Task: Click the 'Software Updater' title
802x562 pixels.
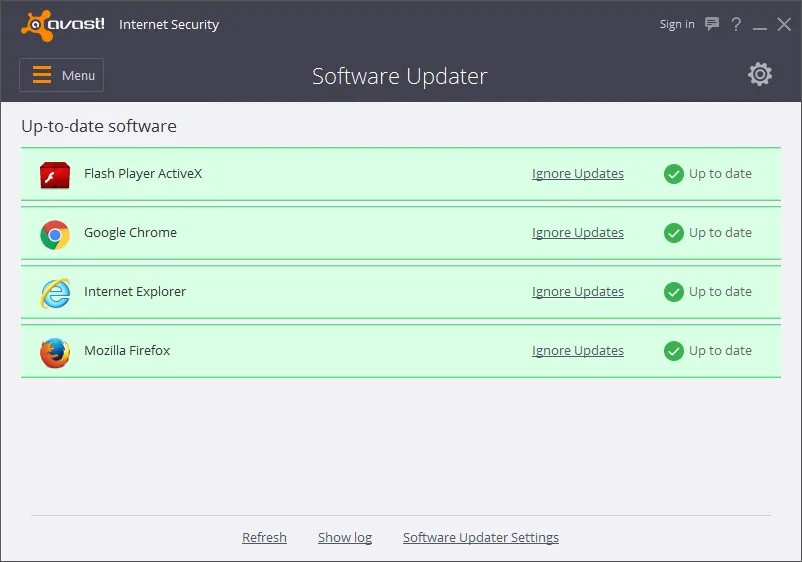Action: (399, 76)
